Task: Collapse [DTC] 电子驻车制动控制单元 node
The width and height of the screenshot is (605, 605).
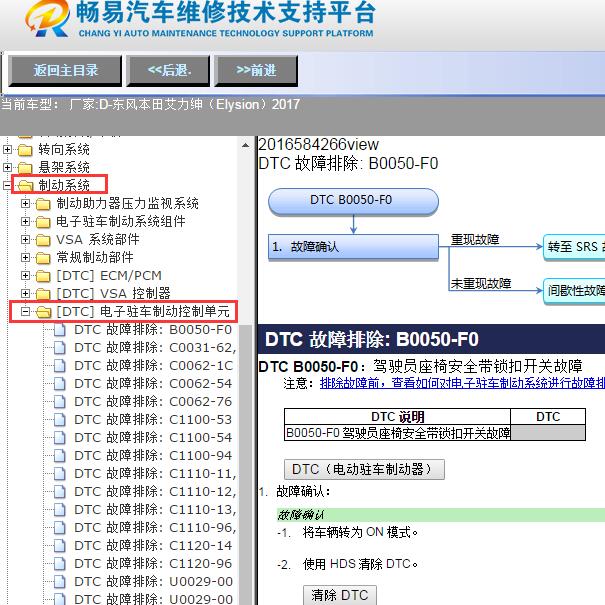Action: [x=25, y=311]
